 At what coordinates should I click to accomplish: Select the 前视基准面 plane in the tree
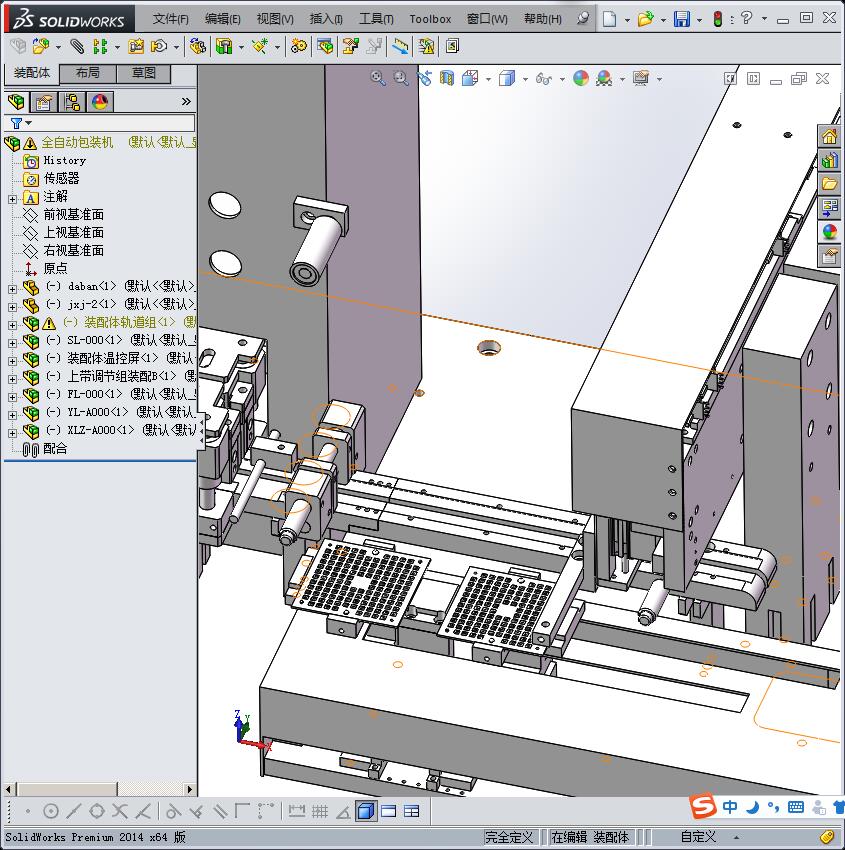pos(73,215)
